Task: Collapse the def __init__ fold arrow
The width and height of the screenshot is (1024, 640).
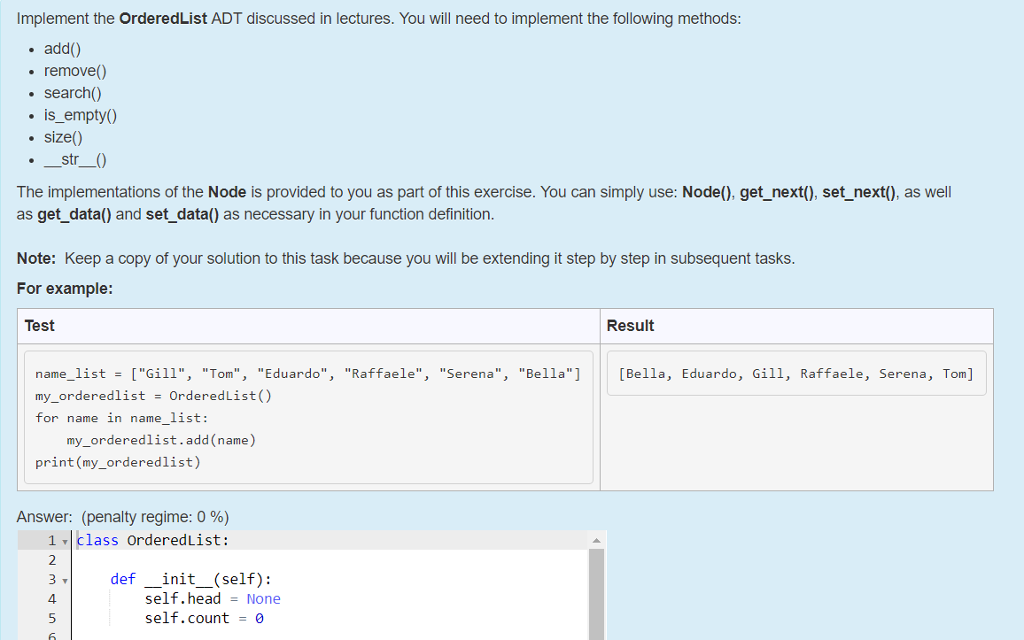Action: point(65,581)
